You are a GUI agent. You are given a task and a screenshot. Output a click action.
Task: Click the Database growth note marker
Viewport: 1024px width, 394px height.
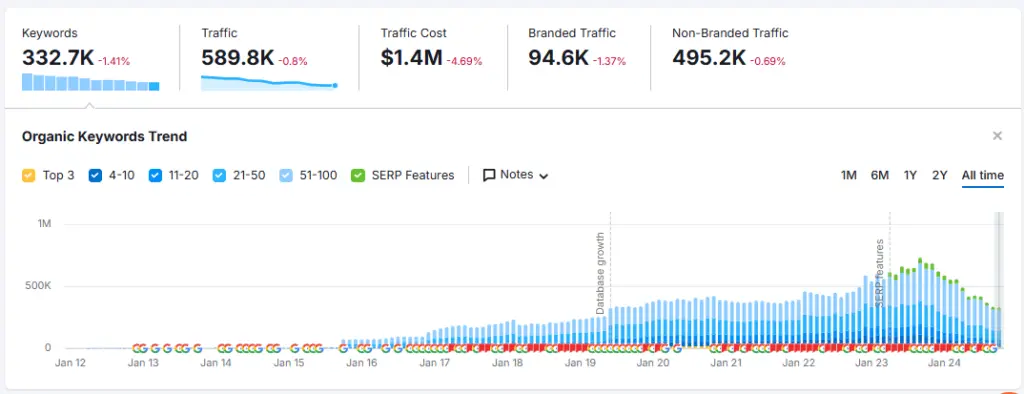(x=600, y=273)
